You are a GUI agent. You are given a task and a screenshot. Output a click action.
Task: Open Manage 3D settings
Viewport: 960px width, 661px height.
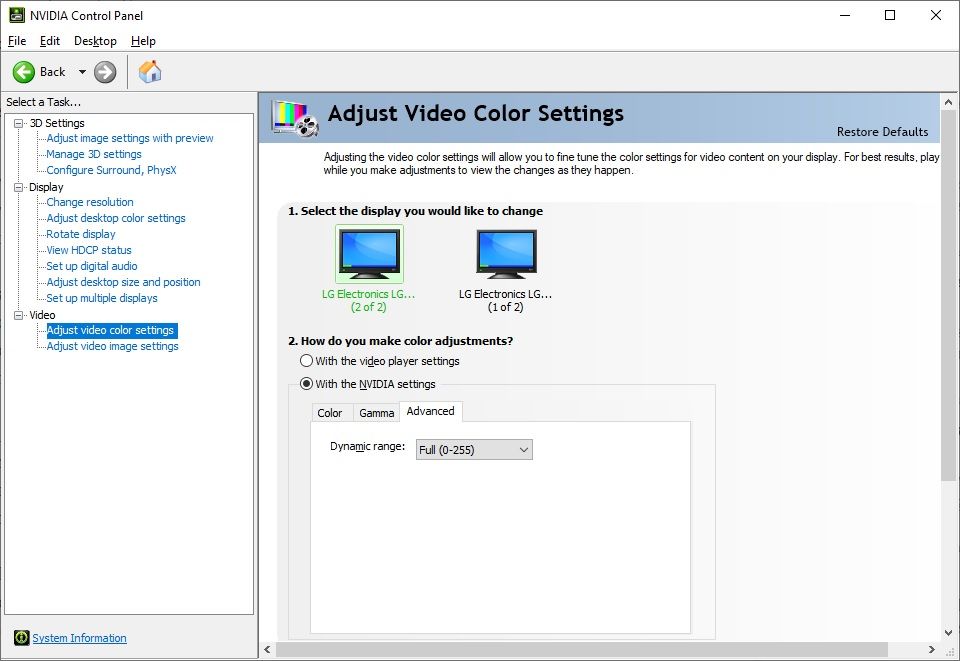click(94, 154)
